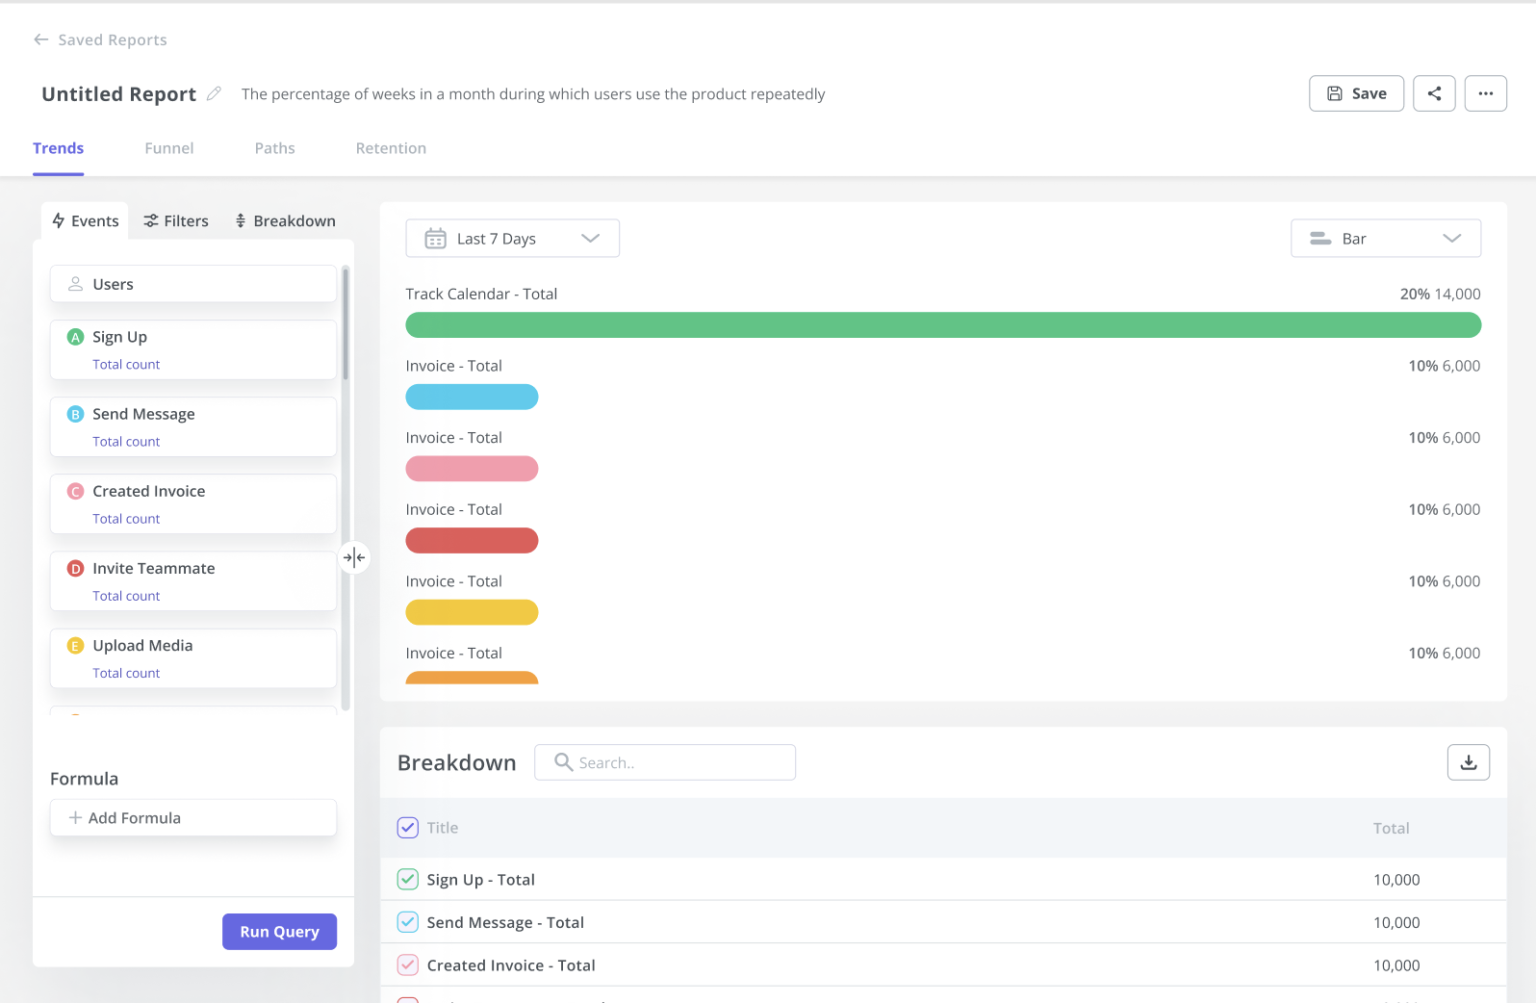
Task: Click the Search field in the Breakdown section
Action: pos(665,762)
